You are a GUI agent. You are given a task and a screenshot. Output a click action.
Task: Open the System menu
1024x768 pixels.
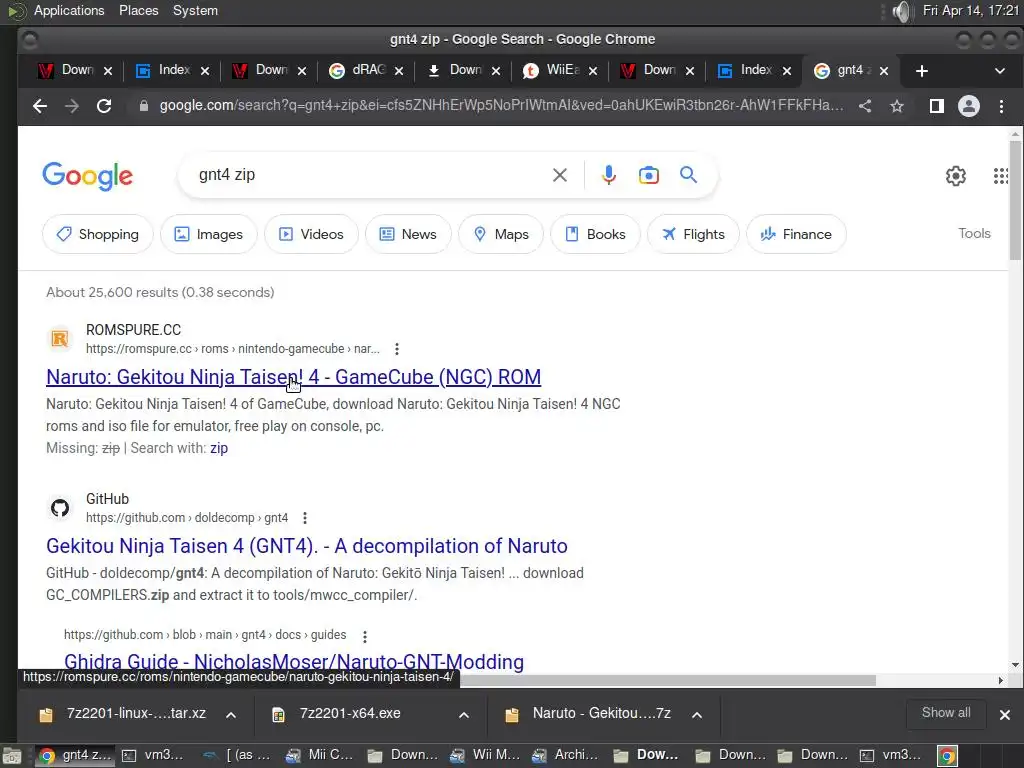coord(195,10)
